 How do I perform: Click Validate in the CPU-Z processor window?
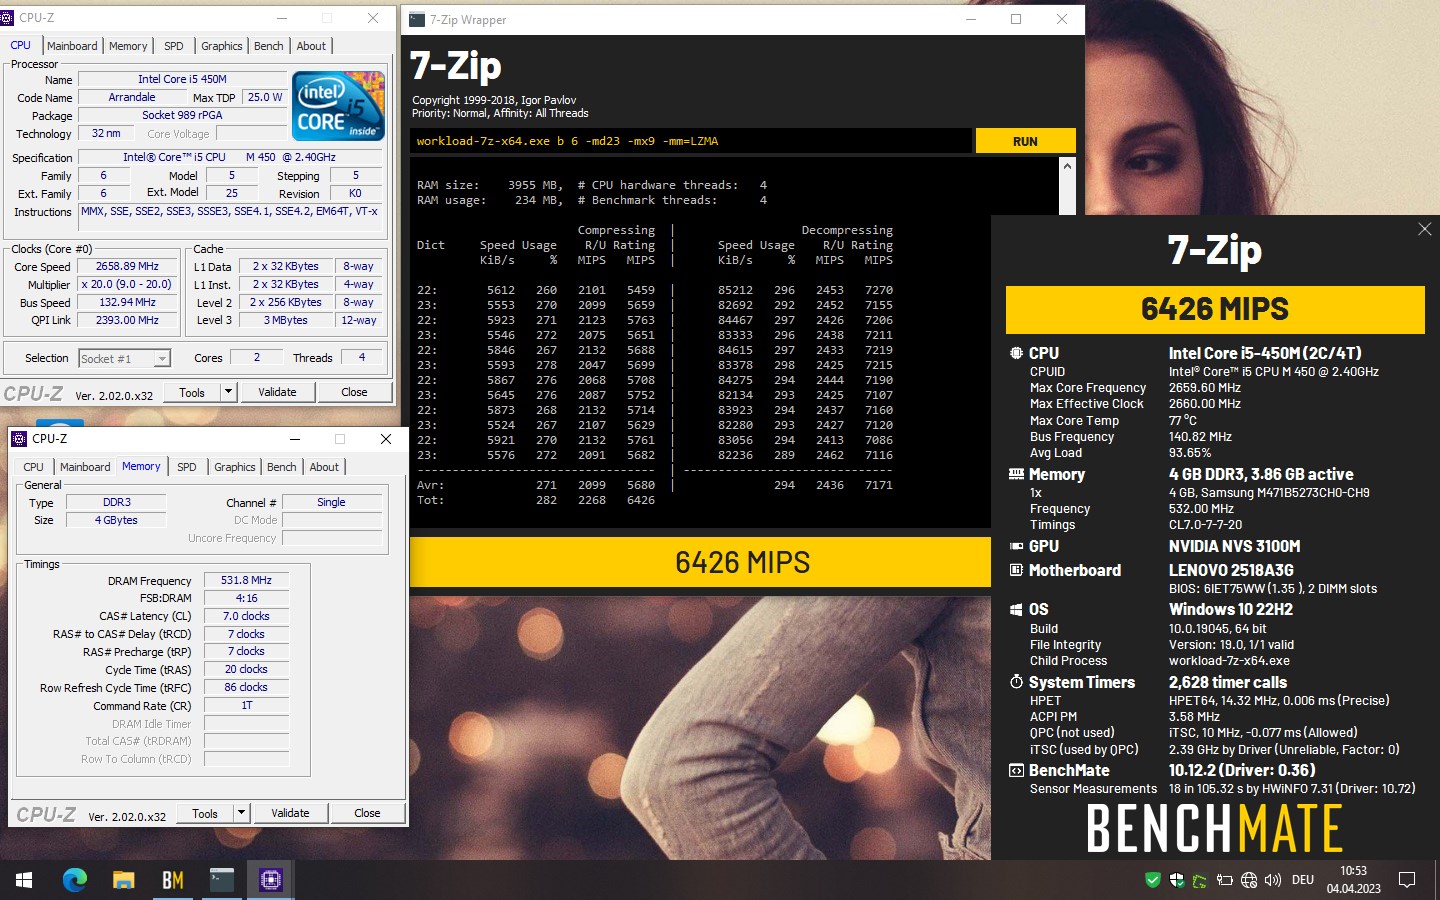point(277,392)
